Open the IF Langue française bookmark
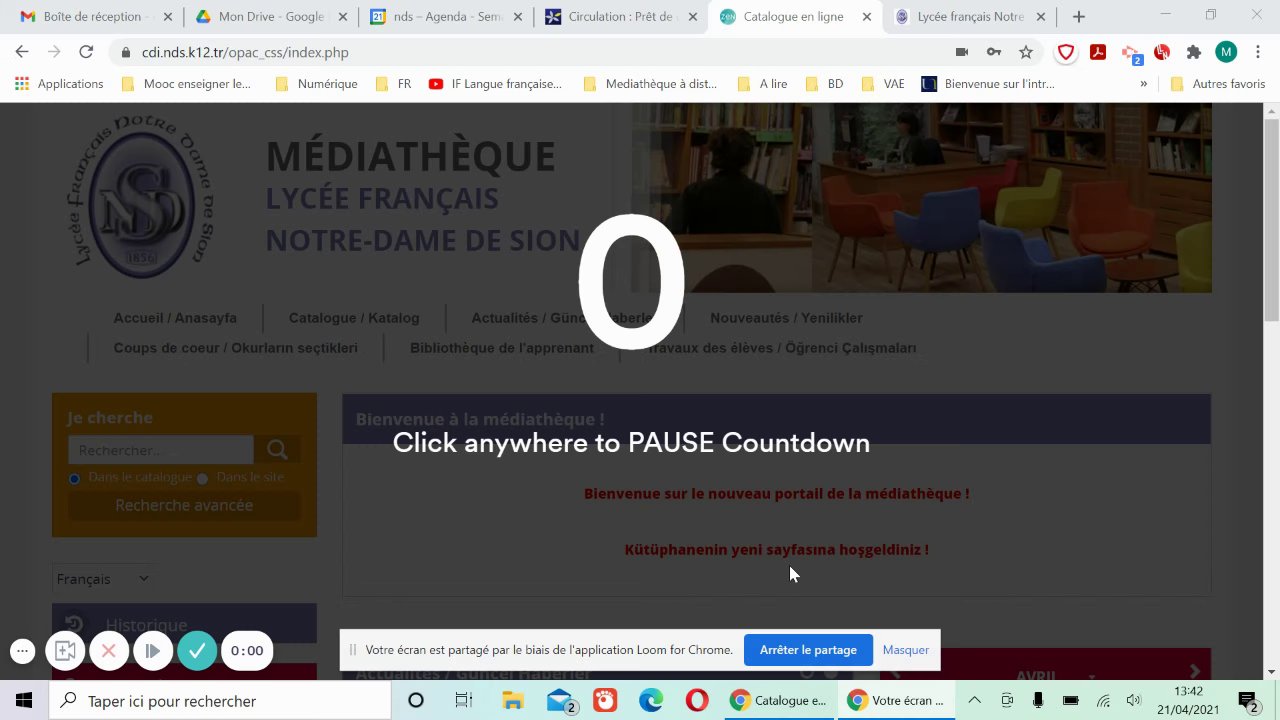Image resolution: width=1280 pixels, height=720 pixels. [x=495, y=84]
